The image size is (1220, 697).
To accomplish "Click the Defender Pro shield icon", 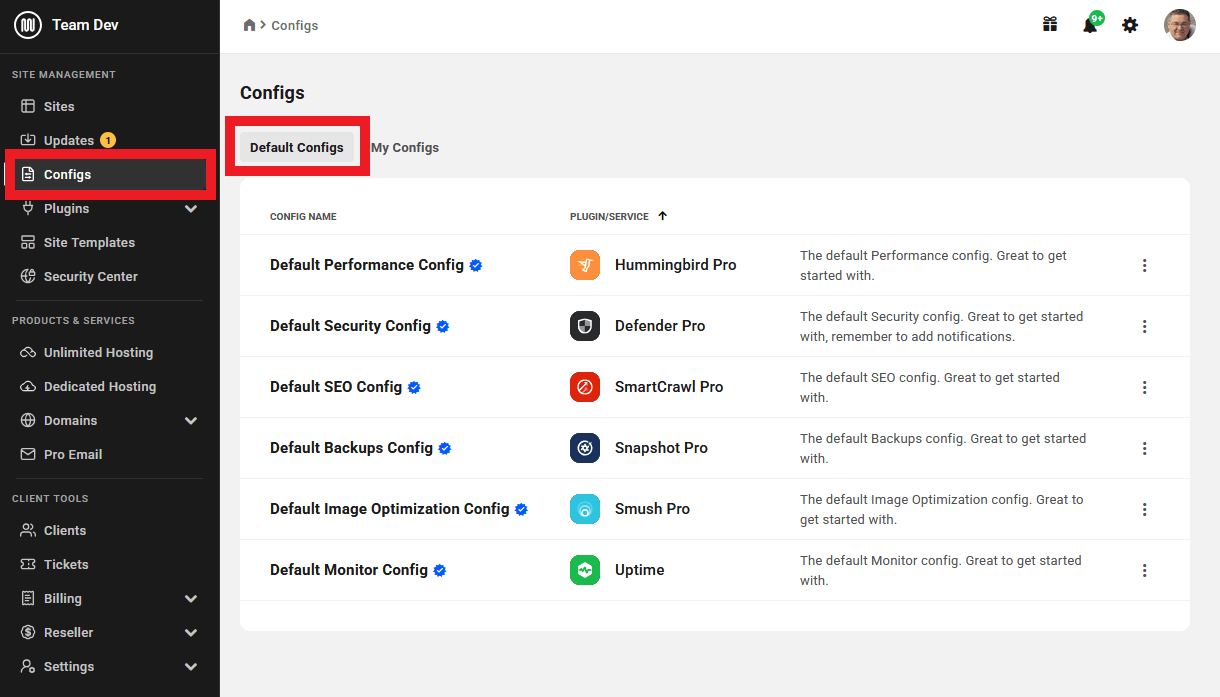I will 585,326.
